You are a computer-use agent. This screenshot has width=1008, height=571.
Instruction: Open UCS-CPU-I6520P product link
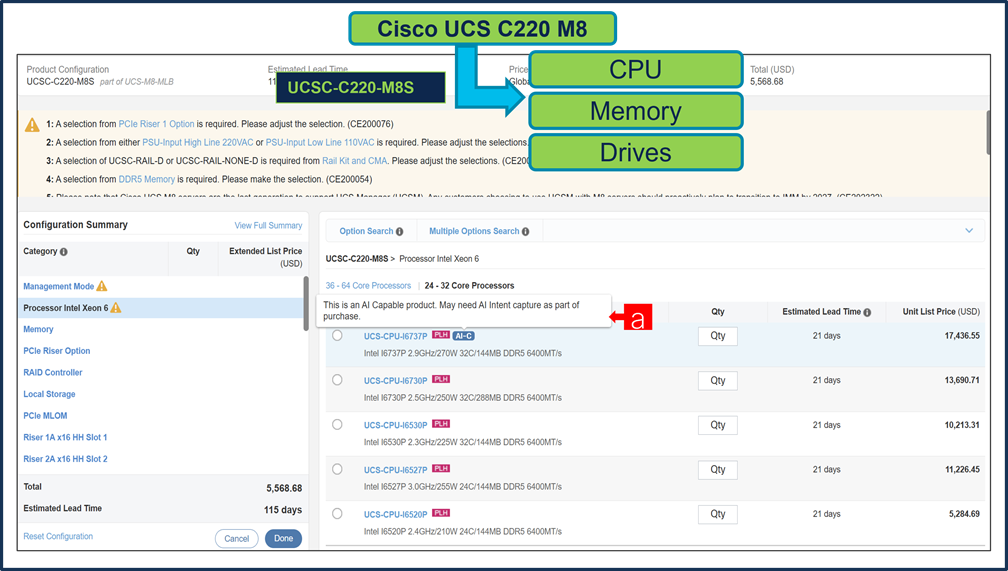click(395, 514)
